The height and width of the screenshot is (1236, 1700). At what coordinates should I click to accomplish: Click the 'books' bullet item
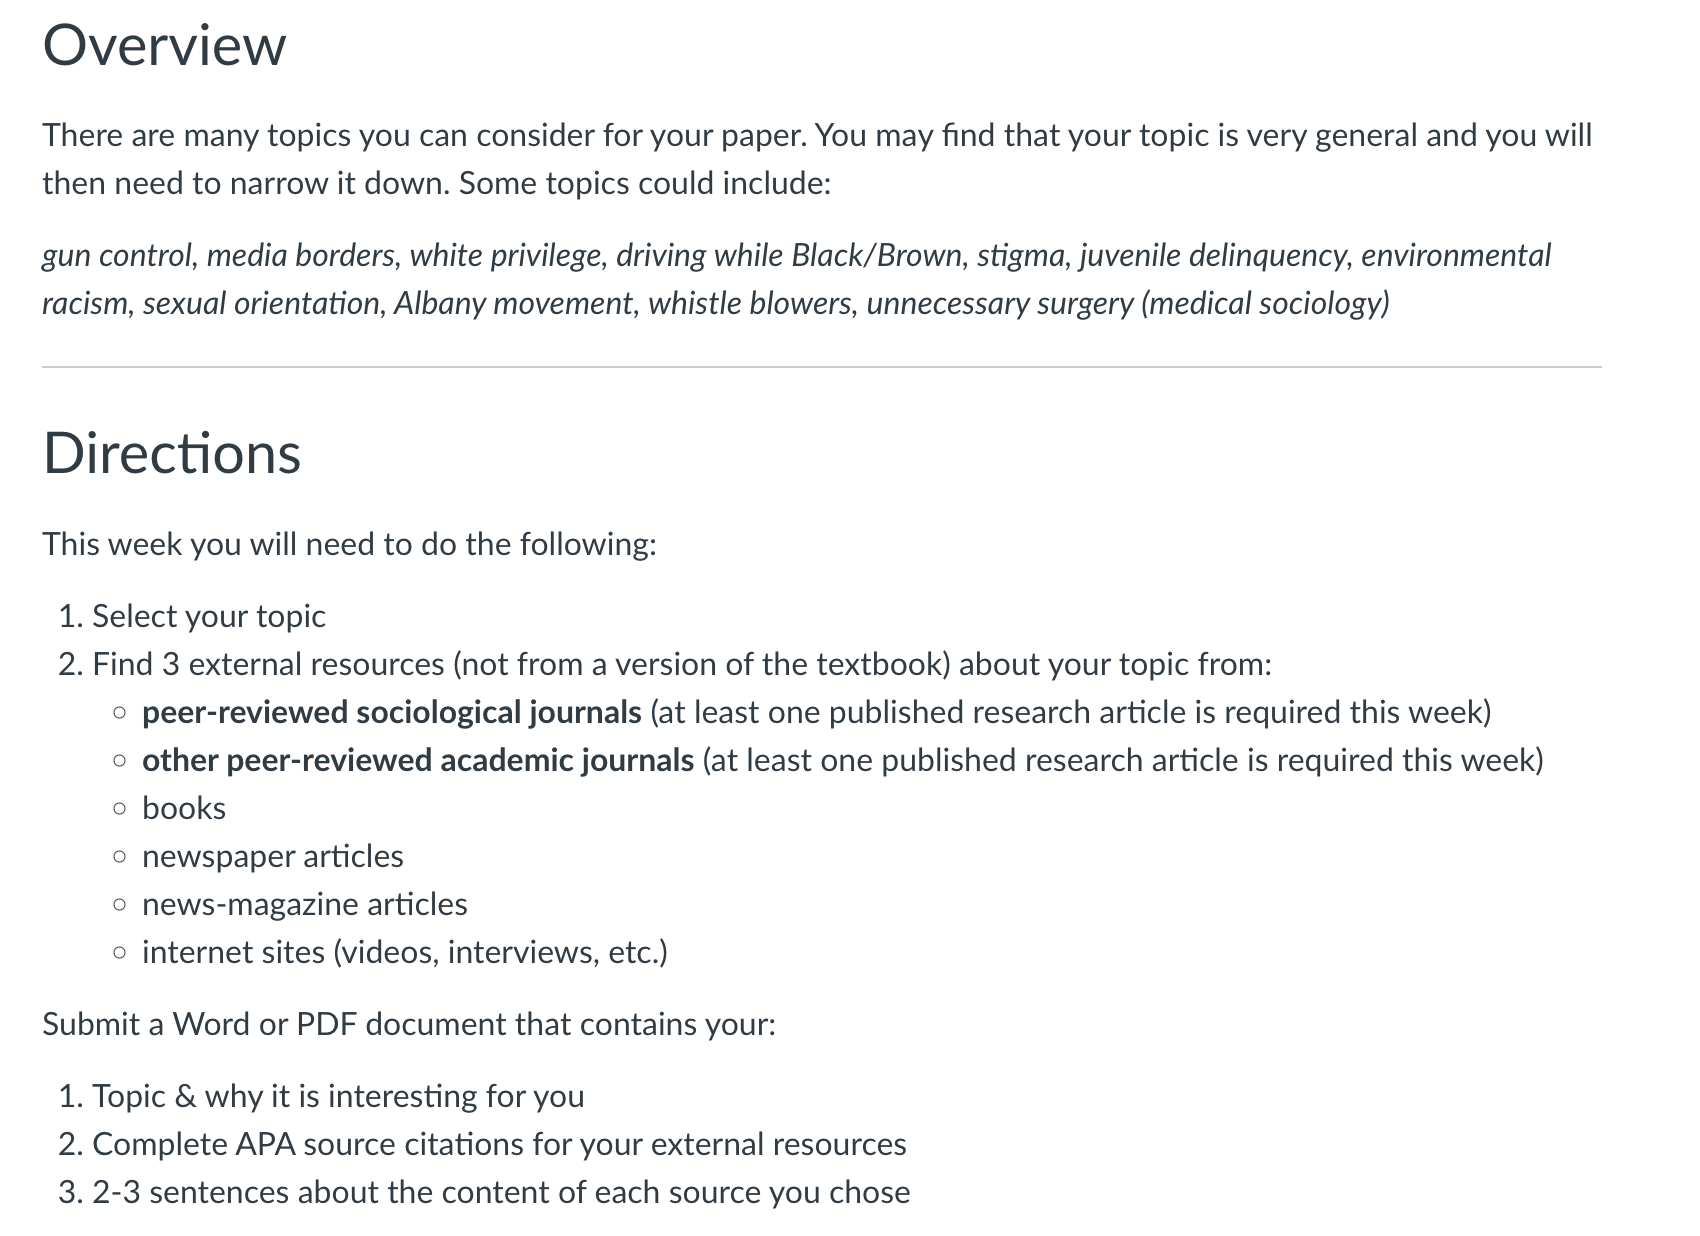point(184,808)
